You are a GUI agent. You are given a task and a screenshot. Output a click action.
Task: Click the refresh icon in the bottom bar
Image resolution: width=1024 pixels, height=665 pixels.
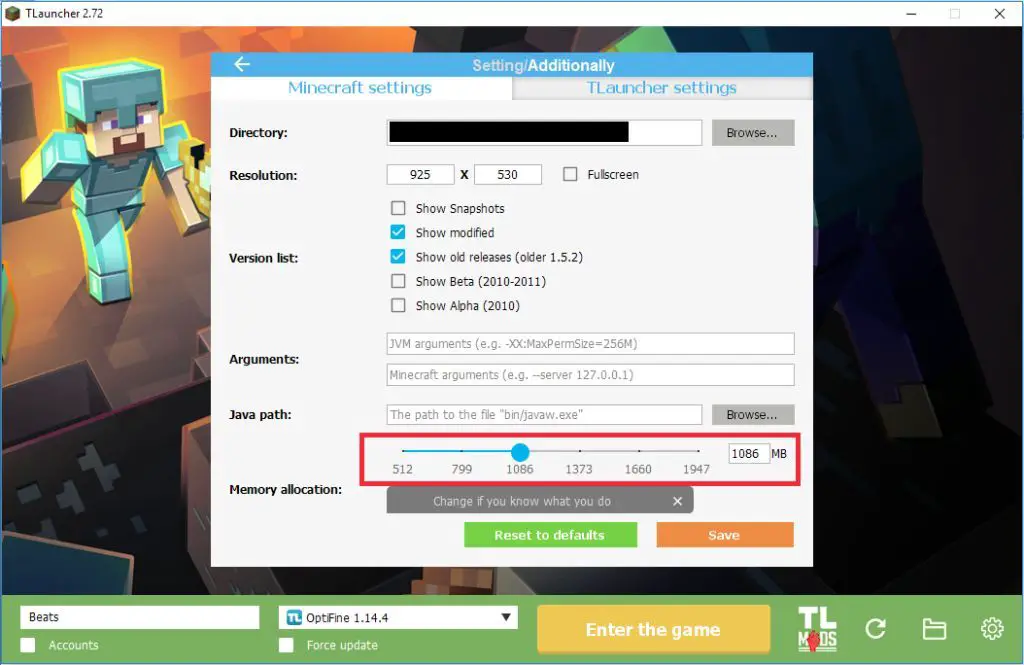click(876, 629)
